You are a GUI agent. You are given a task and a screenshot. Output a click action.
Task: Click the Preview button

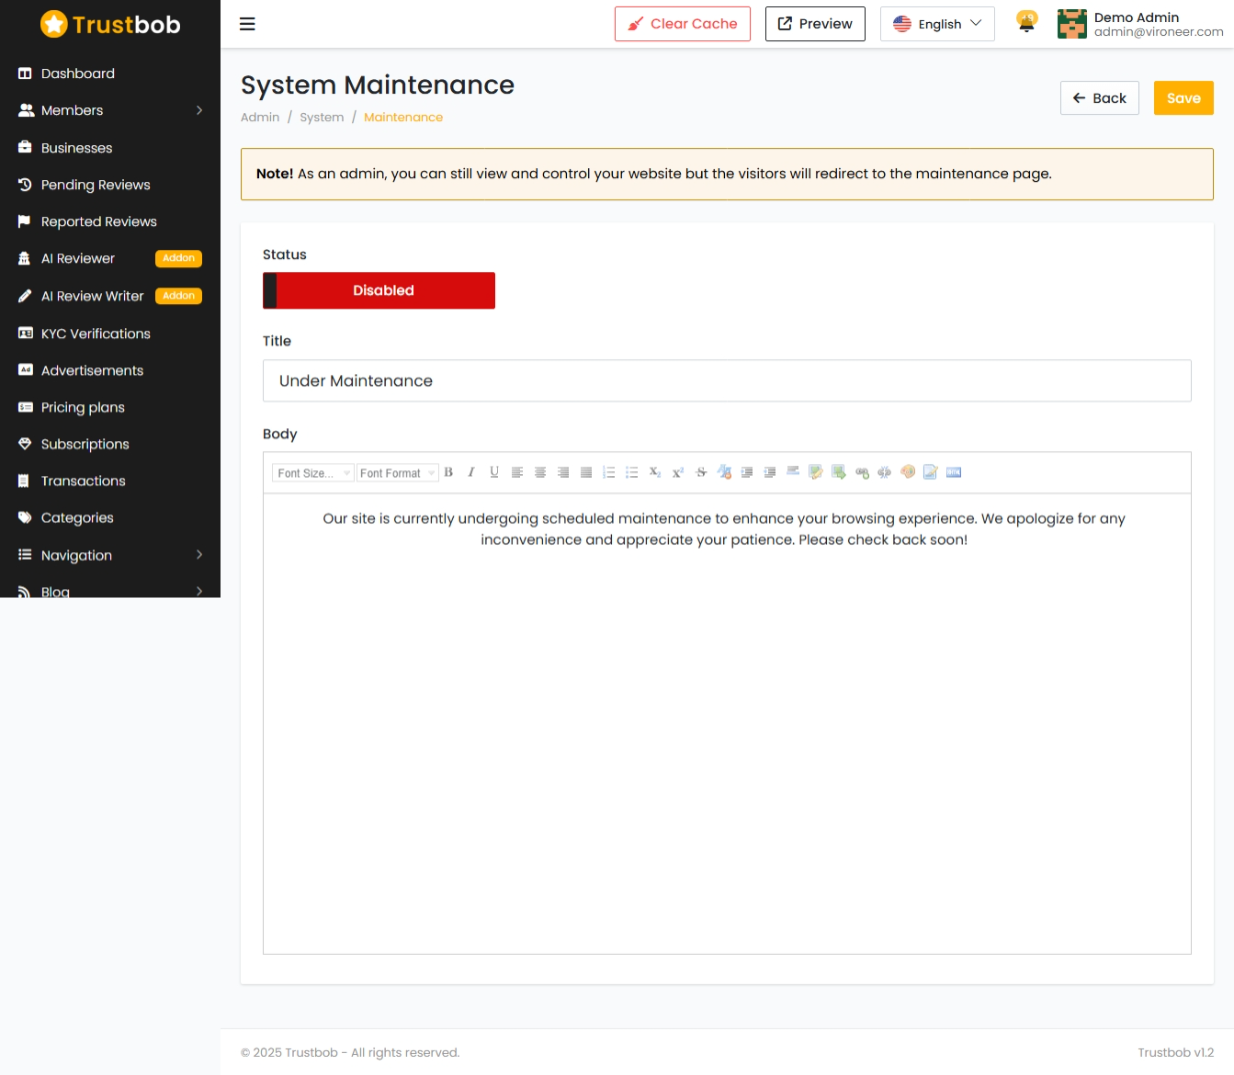(815, 24)
